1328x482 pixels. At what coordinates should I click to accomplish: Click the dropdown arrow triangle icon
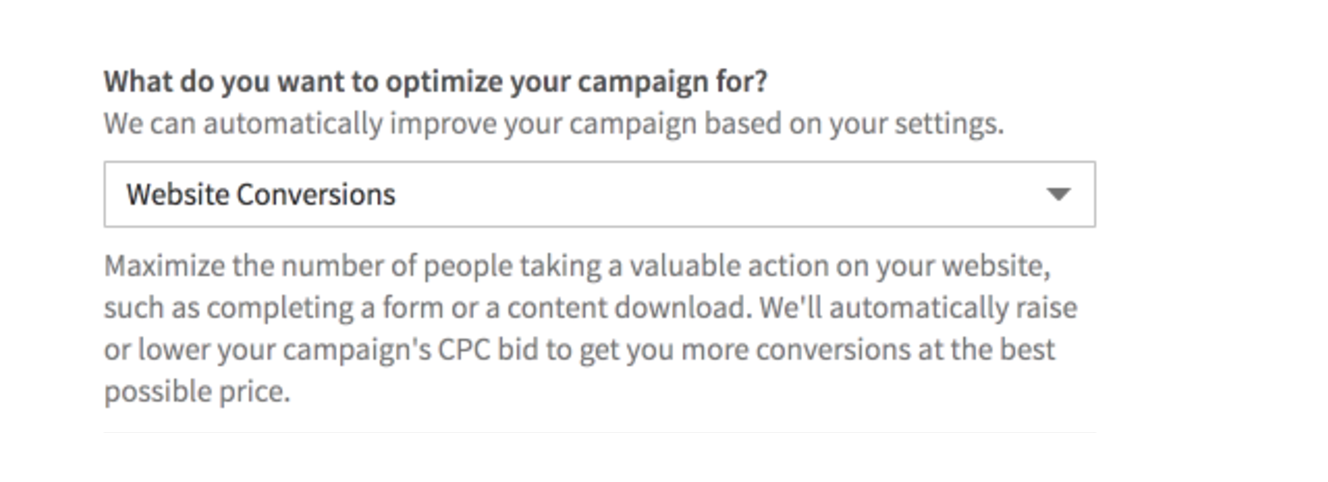1058,194
